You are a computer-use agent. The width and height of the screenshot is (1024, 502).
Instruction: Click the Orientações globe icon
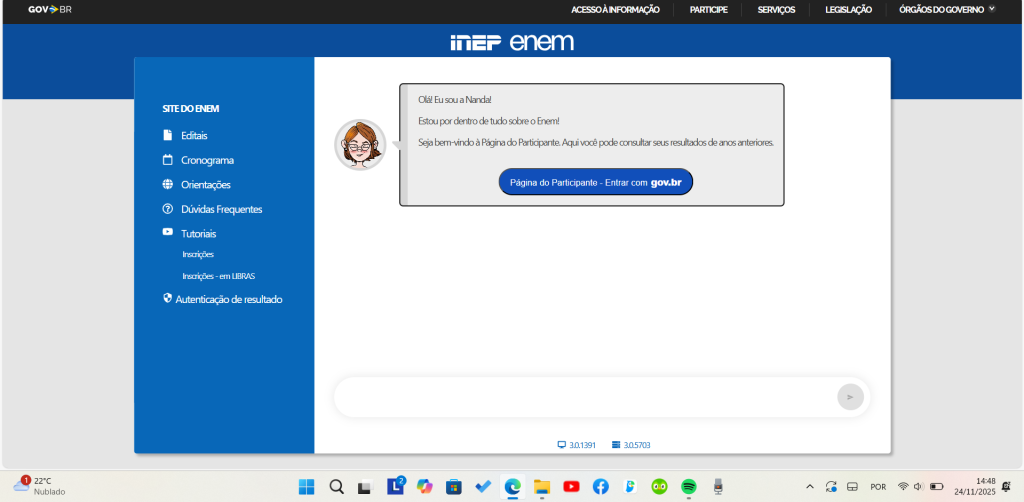point(168,185)
